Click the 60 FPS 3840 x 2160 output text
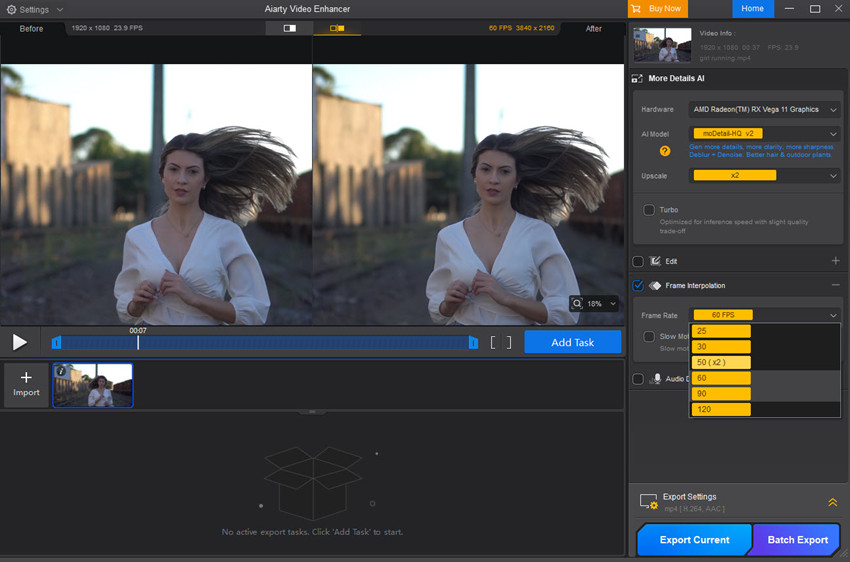Viewport: 850px width, 562px height. (521, 28)
